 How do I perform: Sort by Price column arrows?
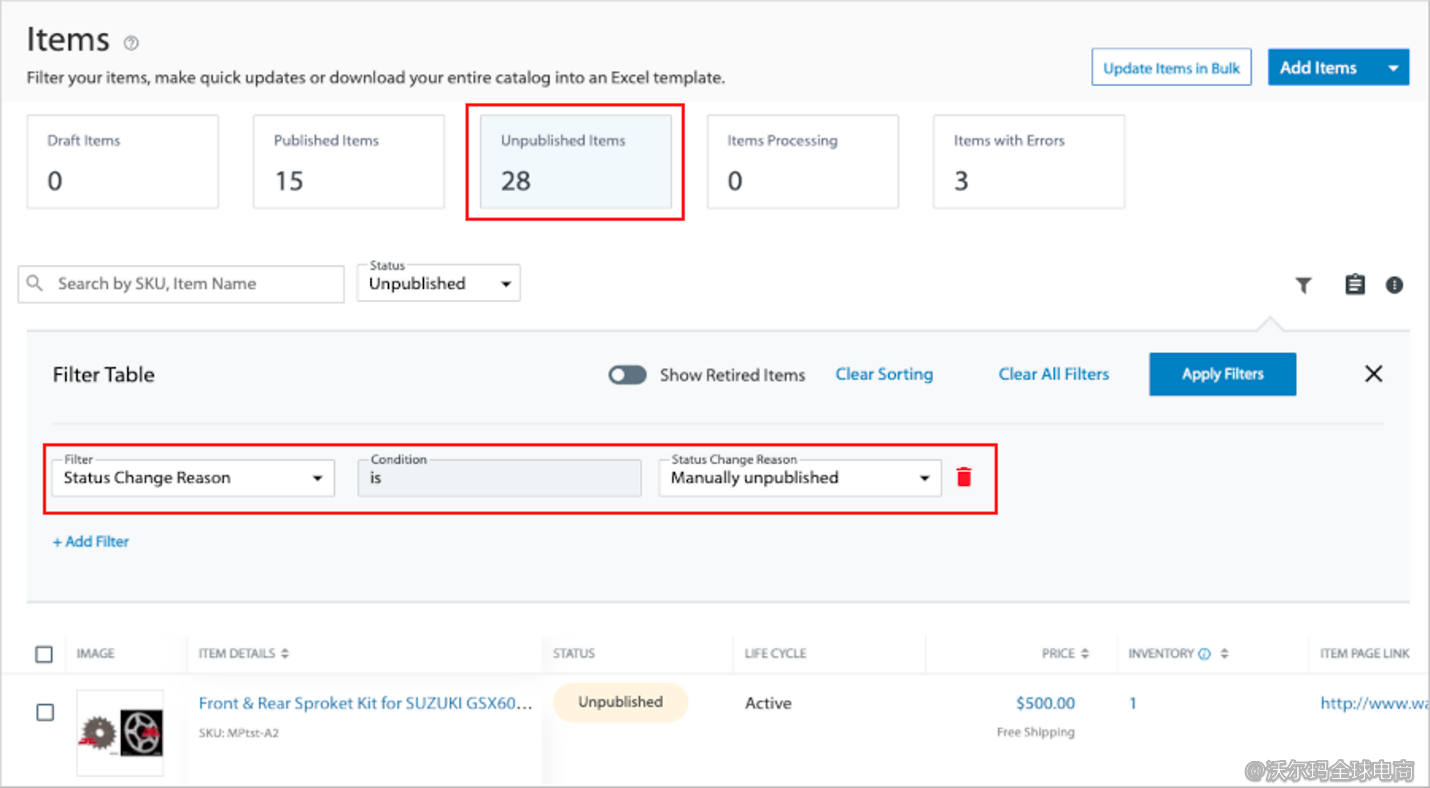pyautogui.click(x=1085, y=654)
